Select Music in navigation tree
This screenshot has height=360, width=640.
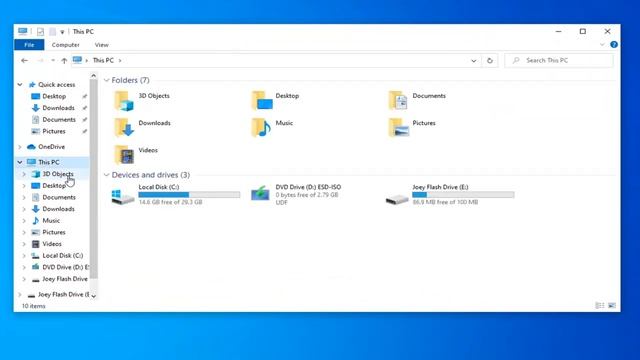tap(51, 220)
